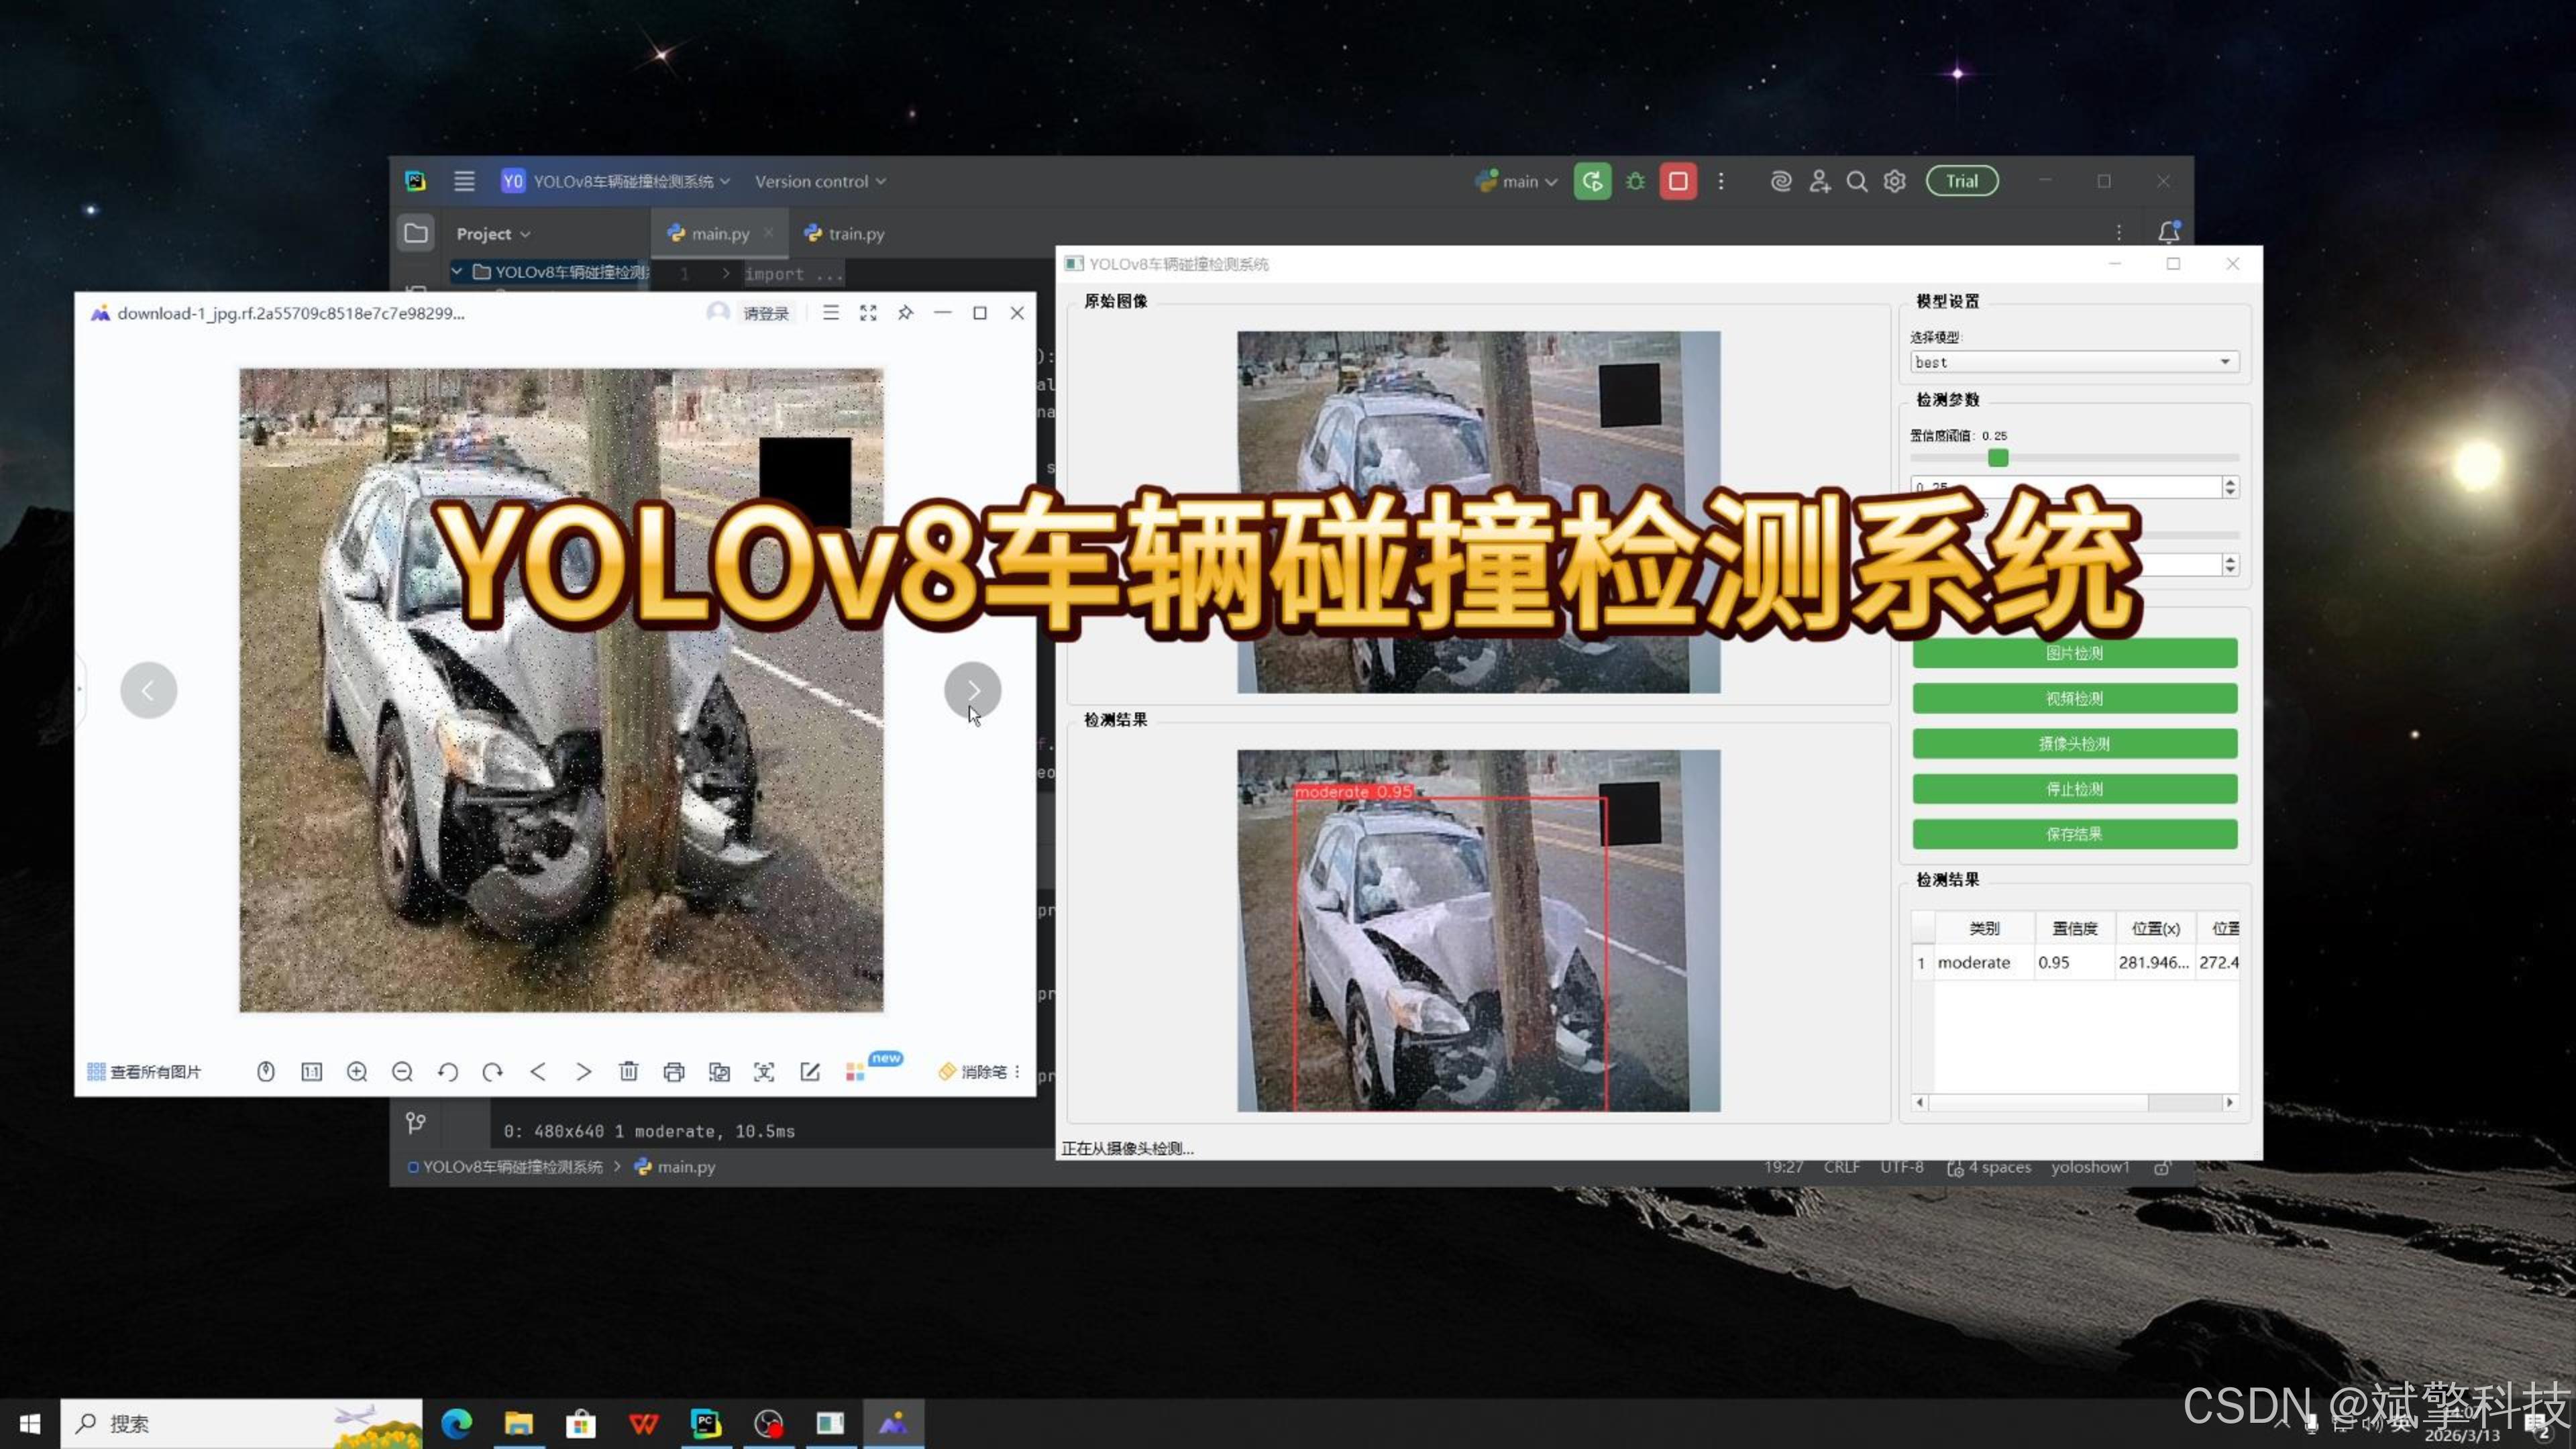The image size is (2576, 1449).
Task: Open PyCharm search magnifier icon
Action: (x=1856, y=181)
